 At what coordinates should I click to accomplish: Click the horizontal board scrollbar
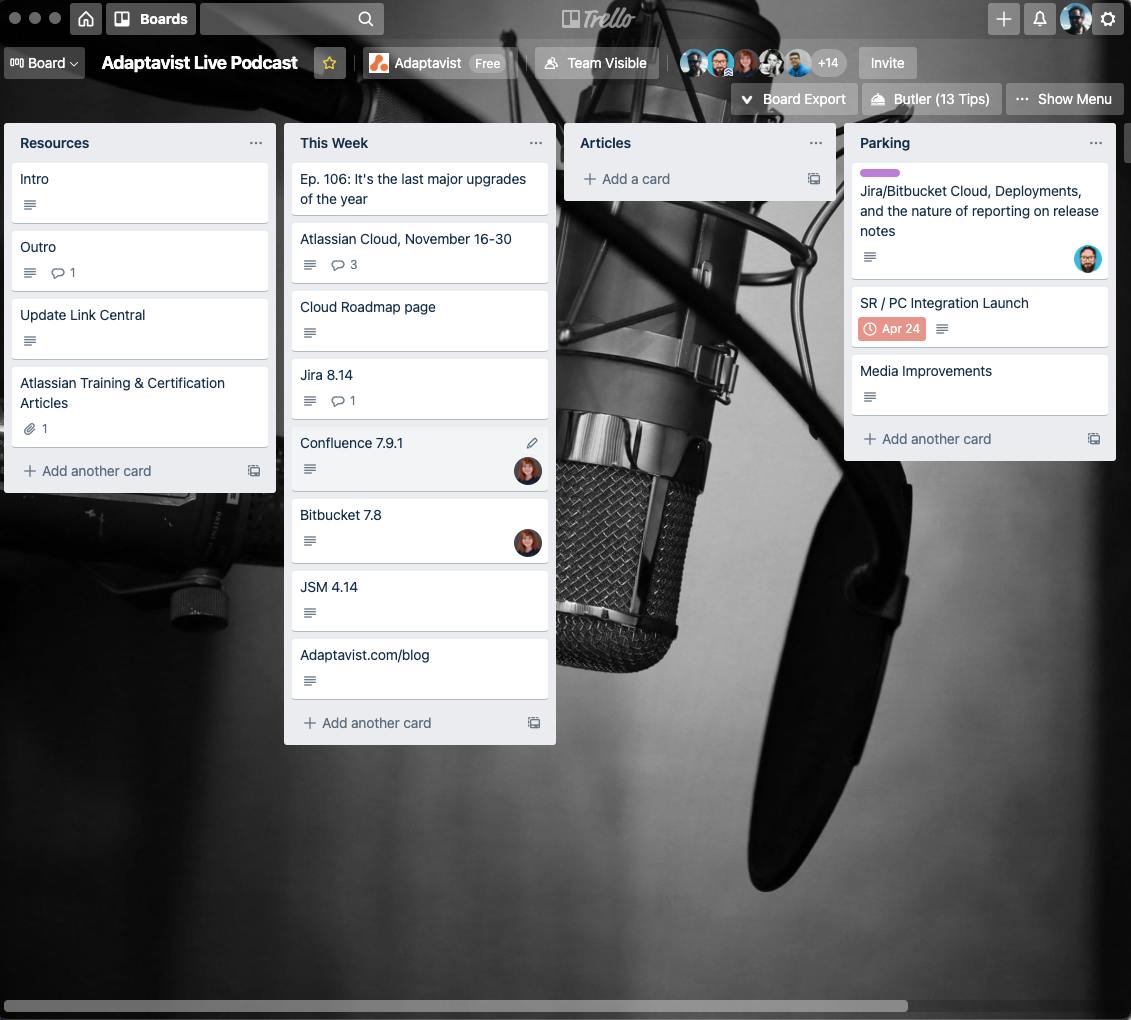456,1006
